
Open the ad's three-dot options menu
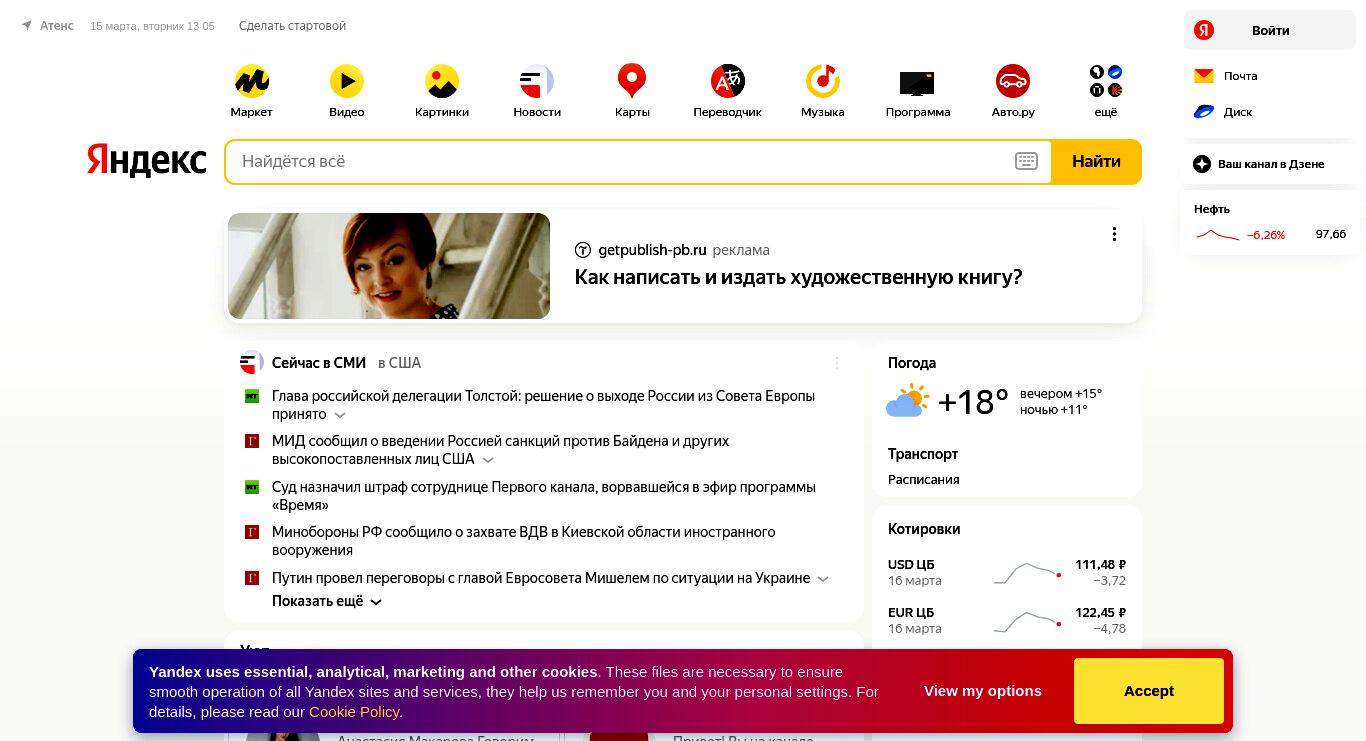pos(1114,234)
